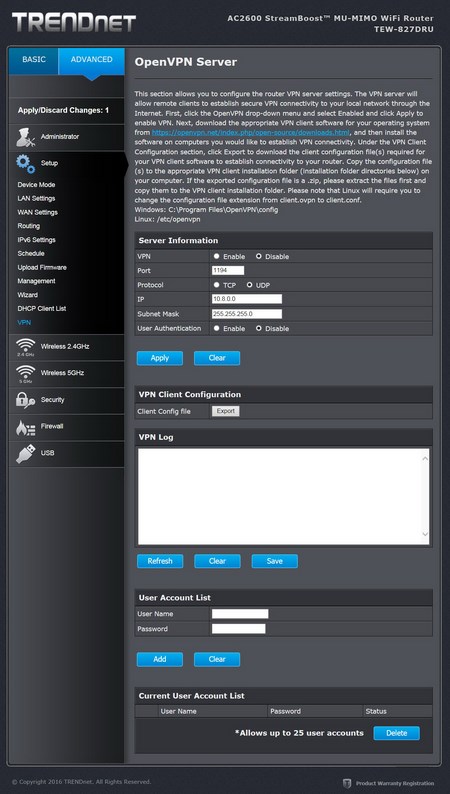Viewport: 450px width, 794px height.
Task: Follow the openvpn.net downloads link
Action: pos(251,132)
